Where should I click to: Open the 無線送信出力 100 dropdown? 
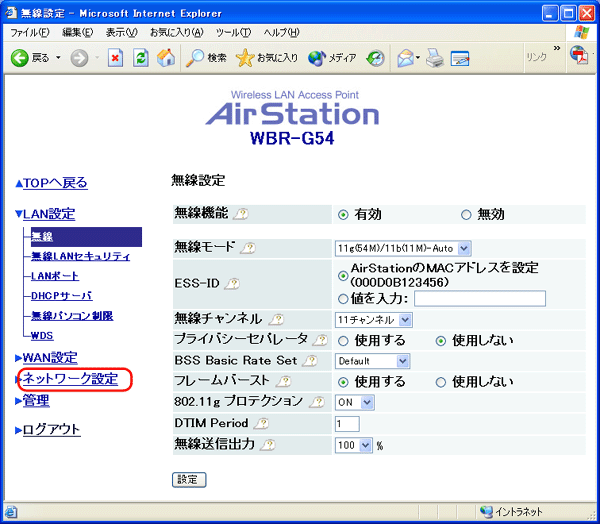pyautogui.click(x=354, y=445)
